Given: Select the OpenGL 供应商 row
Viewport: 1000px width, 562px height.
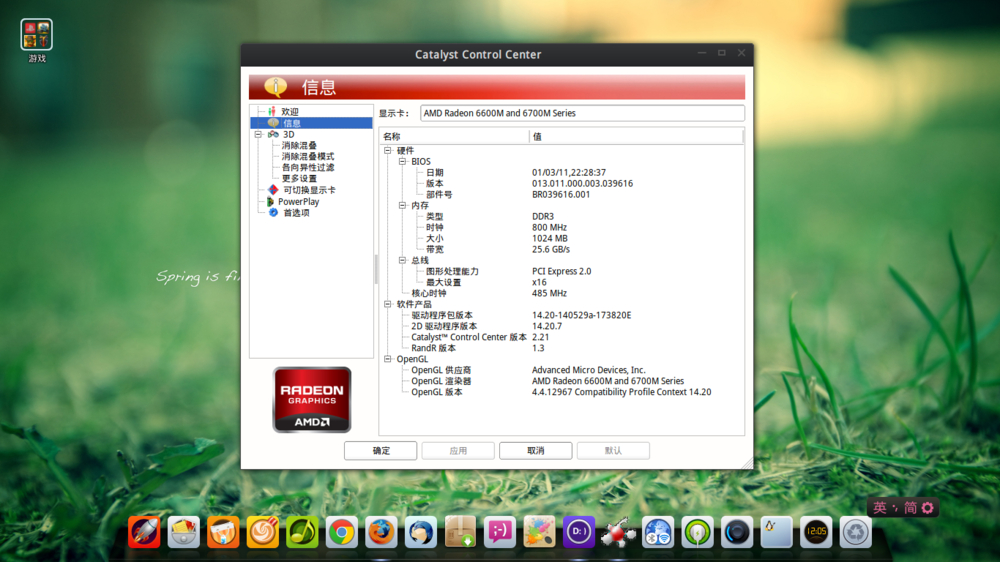Looking at the screenshot, I should [x=561, y=370].
